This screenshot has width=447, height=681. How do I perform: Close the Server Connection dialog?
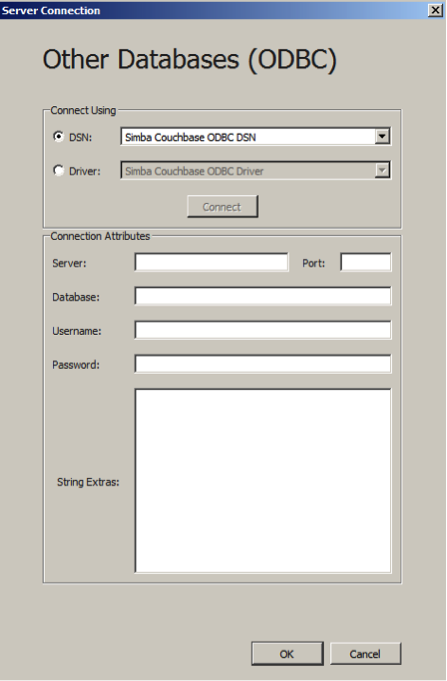click(435, 10)
